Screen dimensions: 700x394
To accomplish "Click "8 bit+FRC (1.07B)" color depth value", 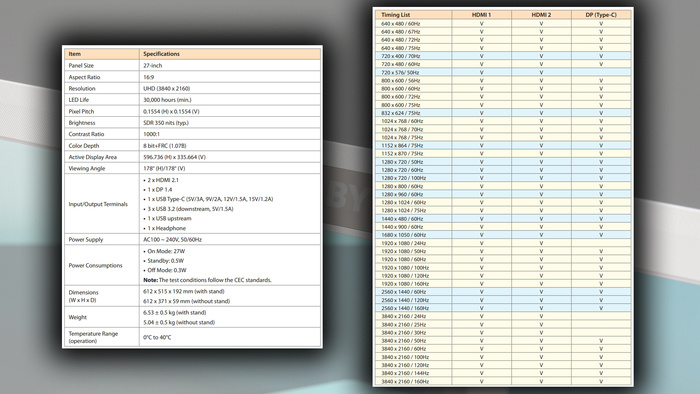I will [x=165, y=146].
